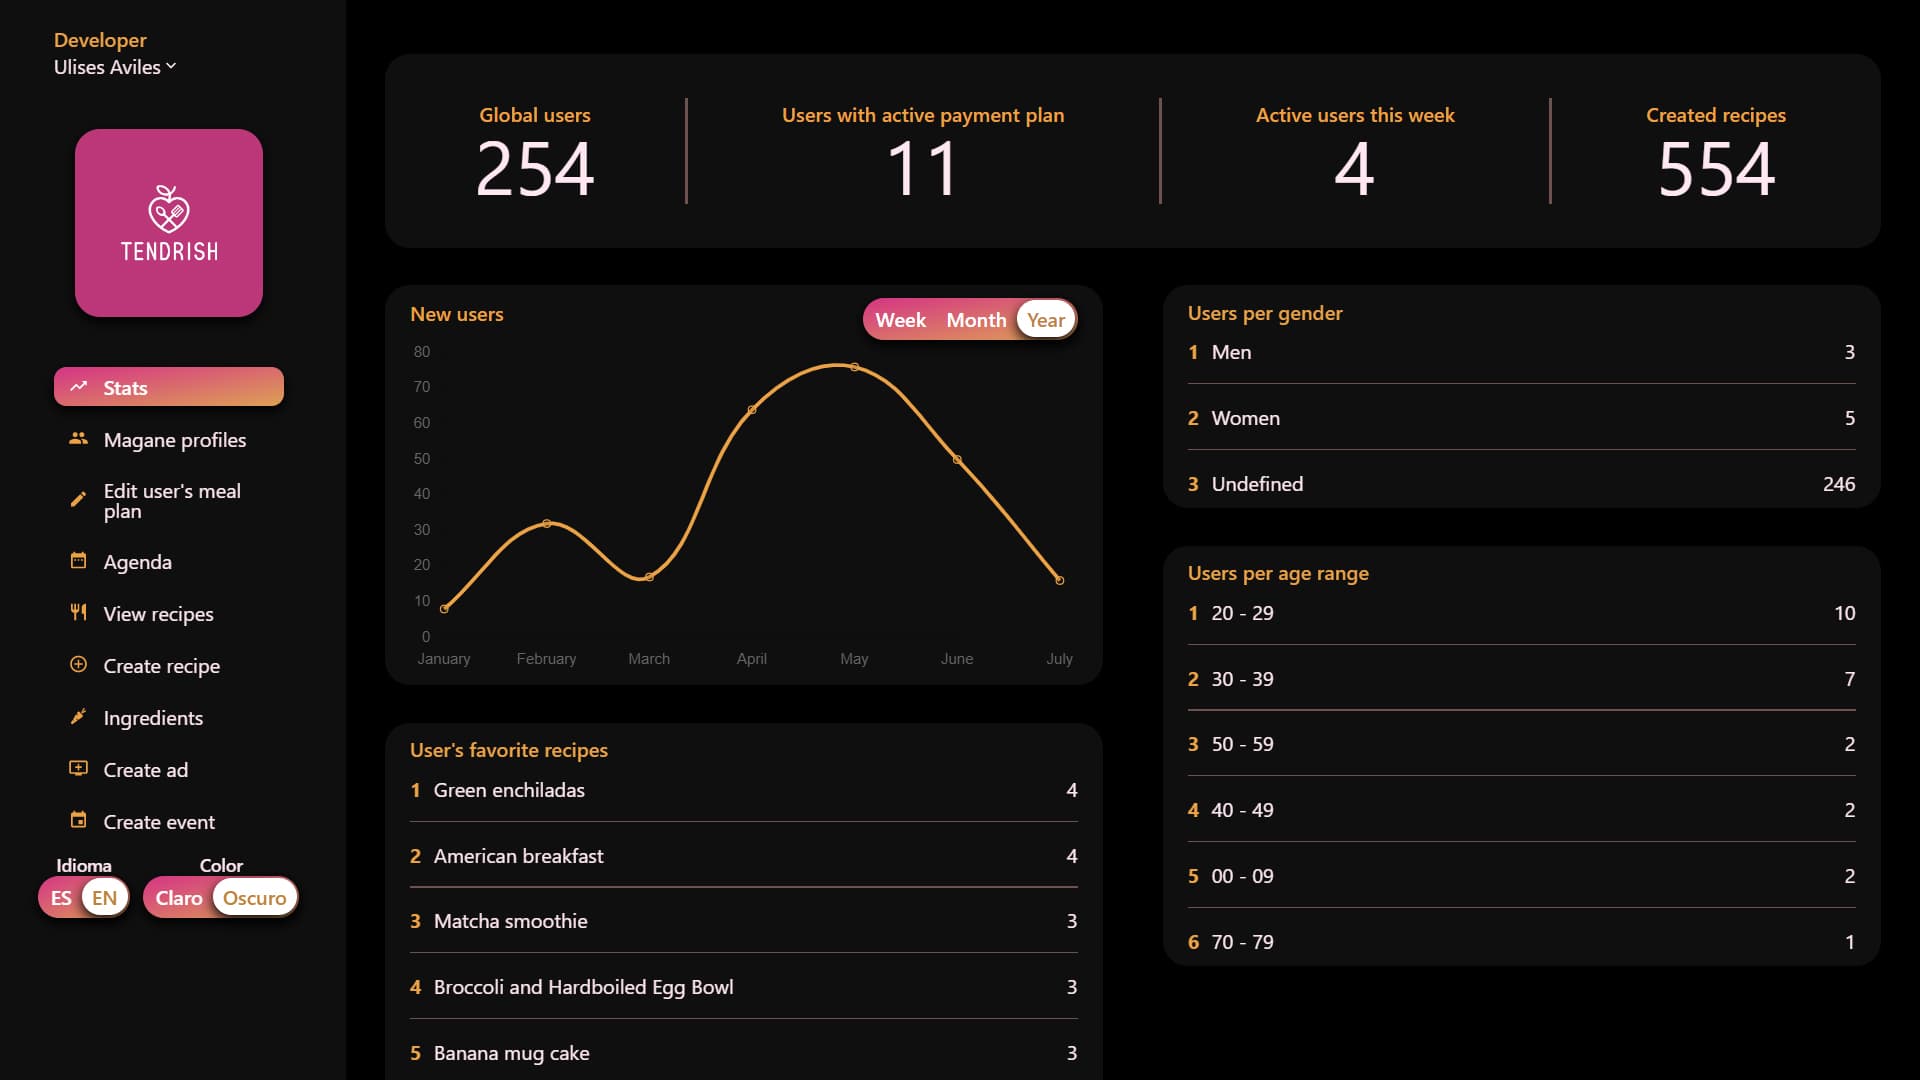Open the Create recipe page
This screenshot has height=1080, width=1920.
[x=169, y=666]
